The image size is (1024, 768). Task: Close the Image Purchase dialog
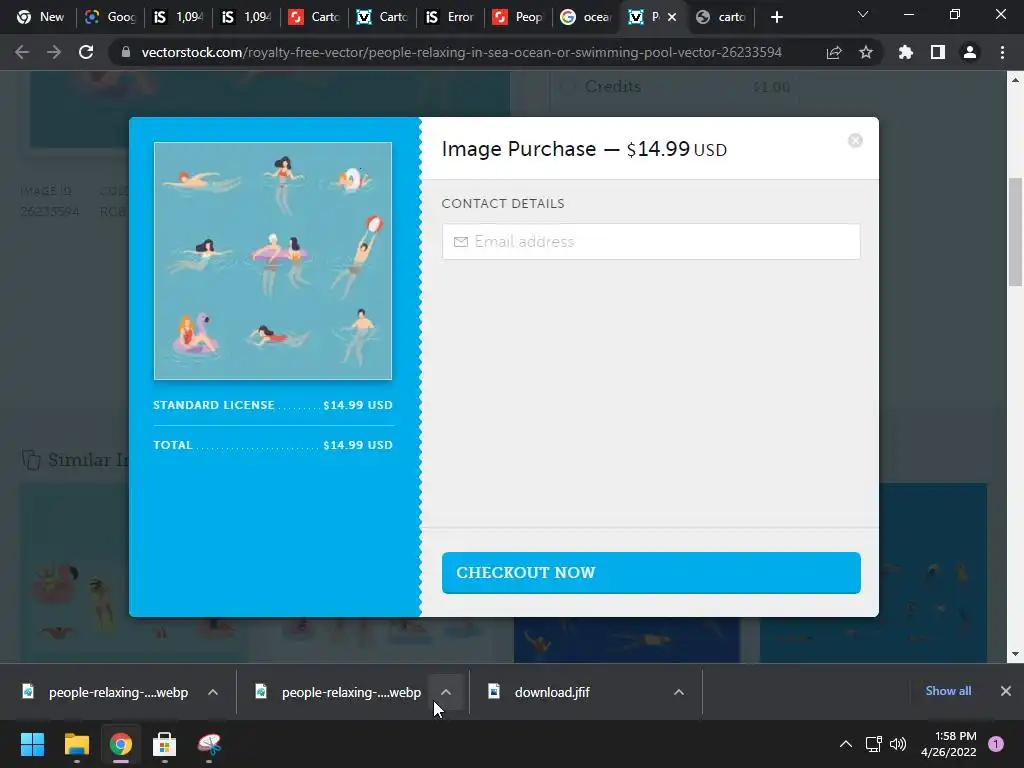855,140
